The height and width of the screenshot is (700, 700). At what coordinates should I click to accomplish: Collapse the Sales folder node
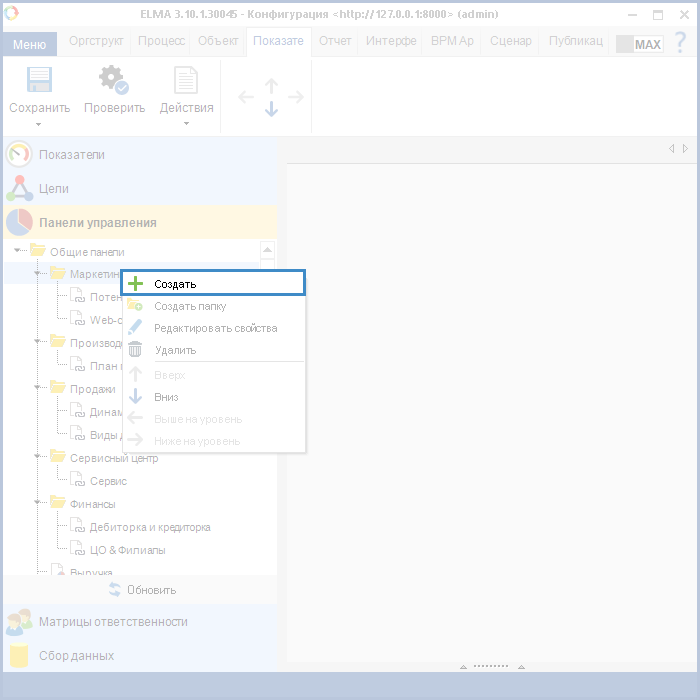[x=37, y=388]
